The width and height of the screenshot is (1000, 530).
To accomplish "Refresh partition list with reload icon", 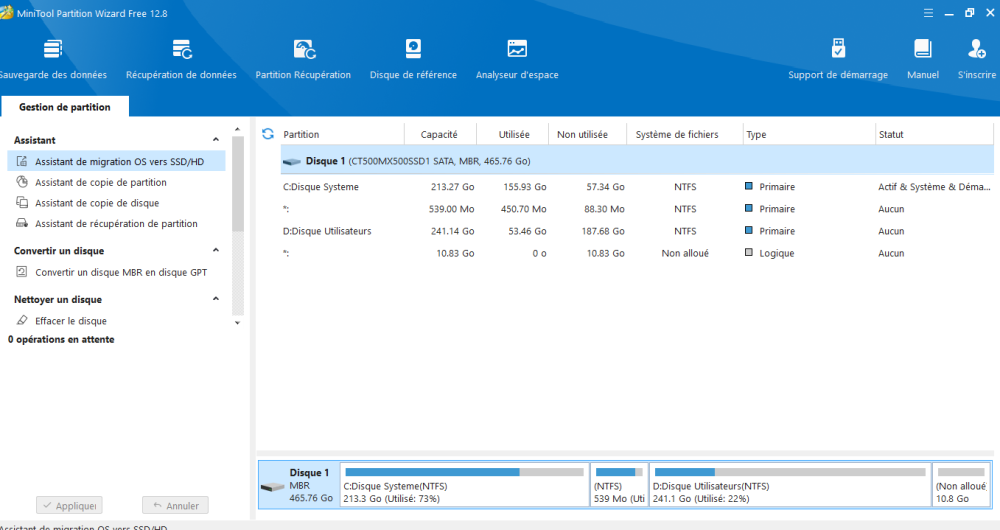I will tap(267, 134).
